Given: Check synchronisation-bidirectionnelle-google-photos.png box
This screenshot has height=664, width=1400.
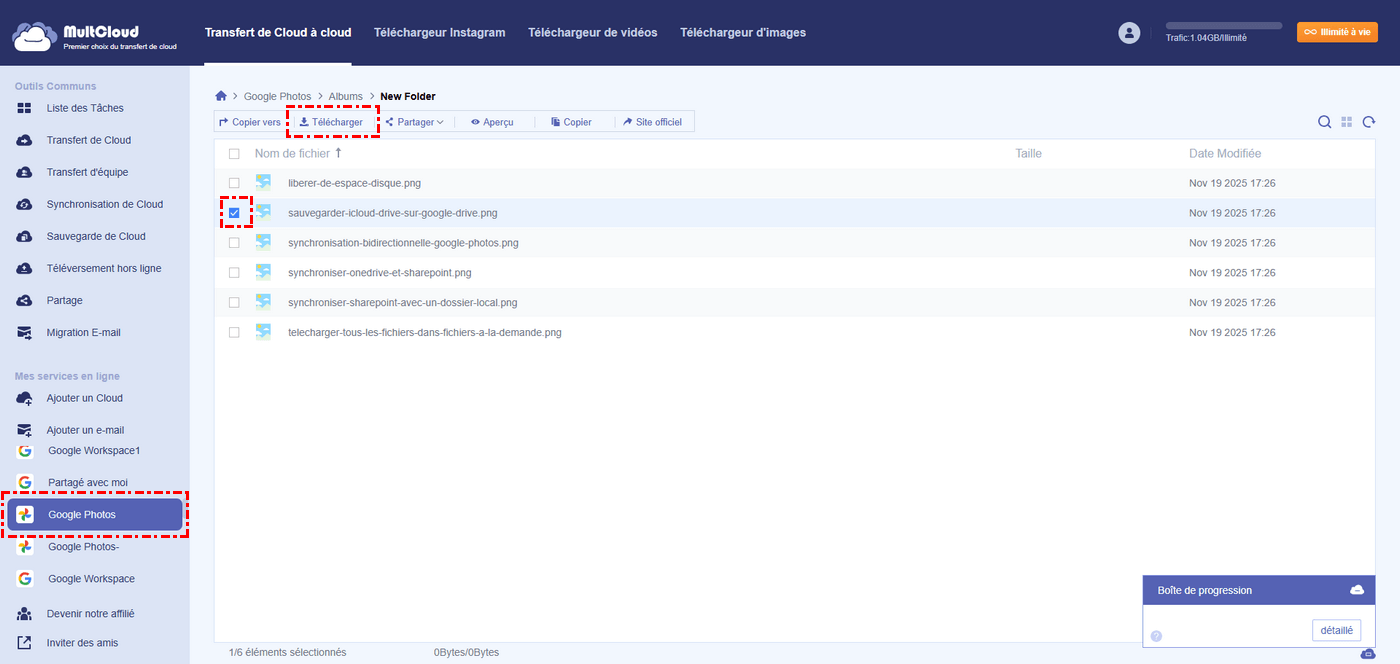Looking at the screenshot, I should coord(234,243).
